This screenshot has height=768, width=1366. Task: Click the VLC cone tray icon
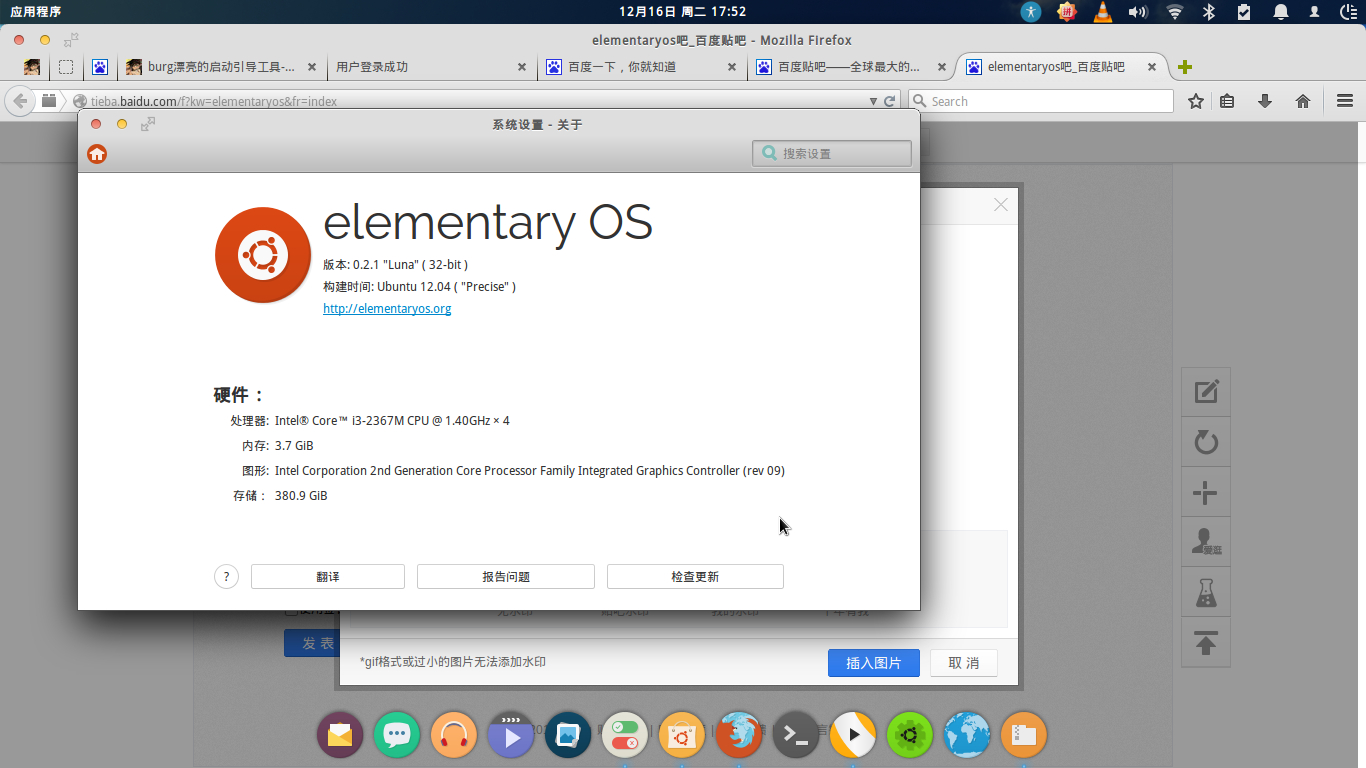coord(1102,12)
